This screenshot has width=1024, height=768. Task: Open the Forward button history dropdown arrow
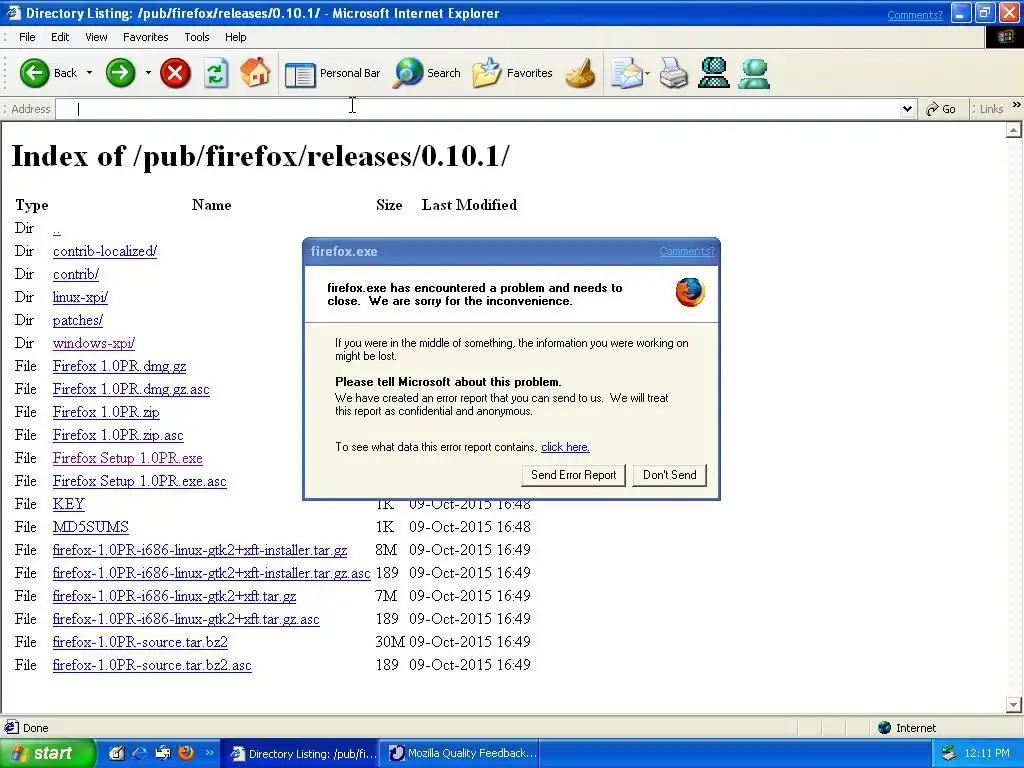[x=148, y=72]
